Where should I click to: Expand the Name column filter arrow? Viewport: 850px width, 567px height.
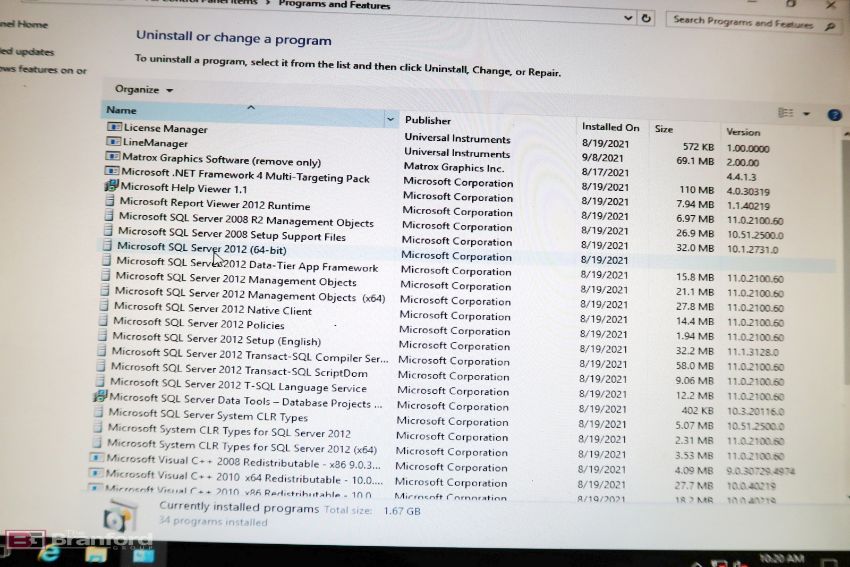pyautogui.click(x=390, y=119)
